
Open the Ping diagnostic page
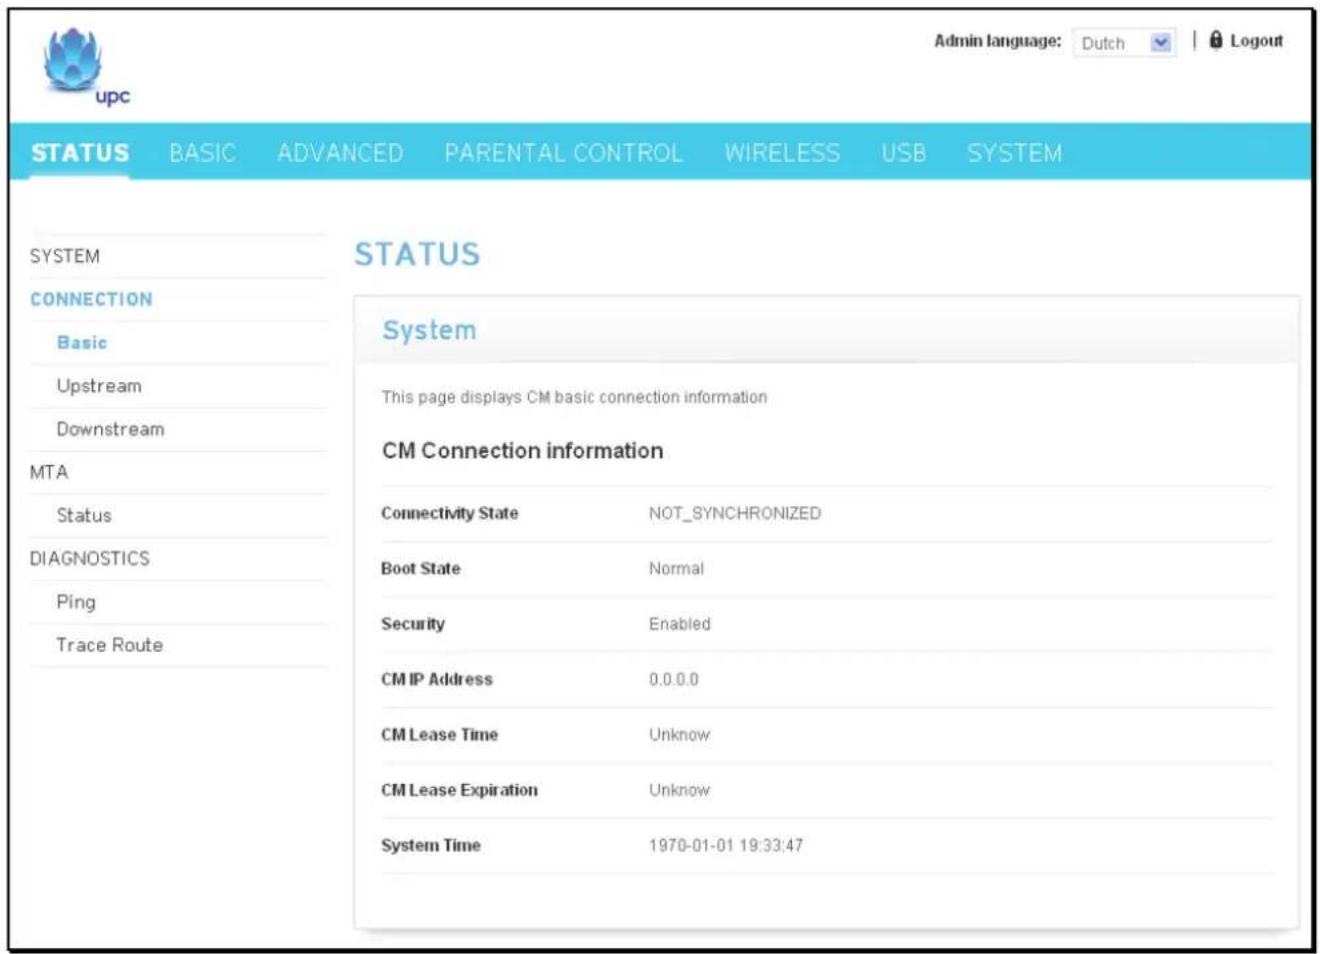[x=76, y=602]
